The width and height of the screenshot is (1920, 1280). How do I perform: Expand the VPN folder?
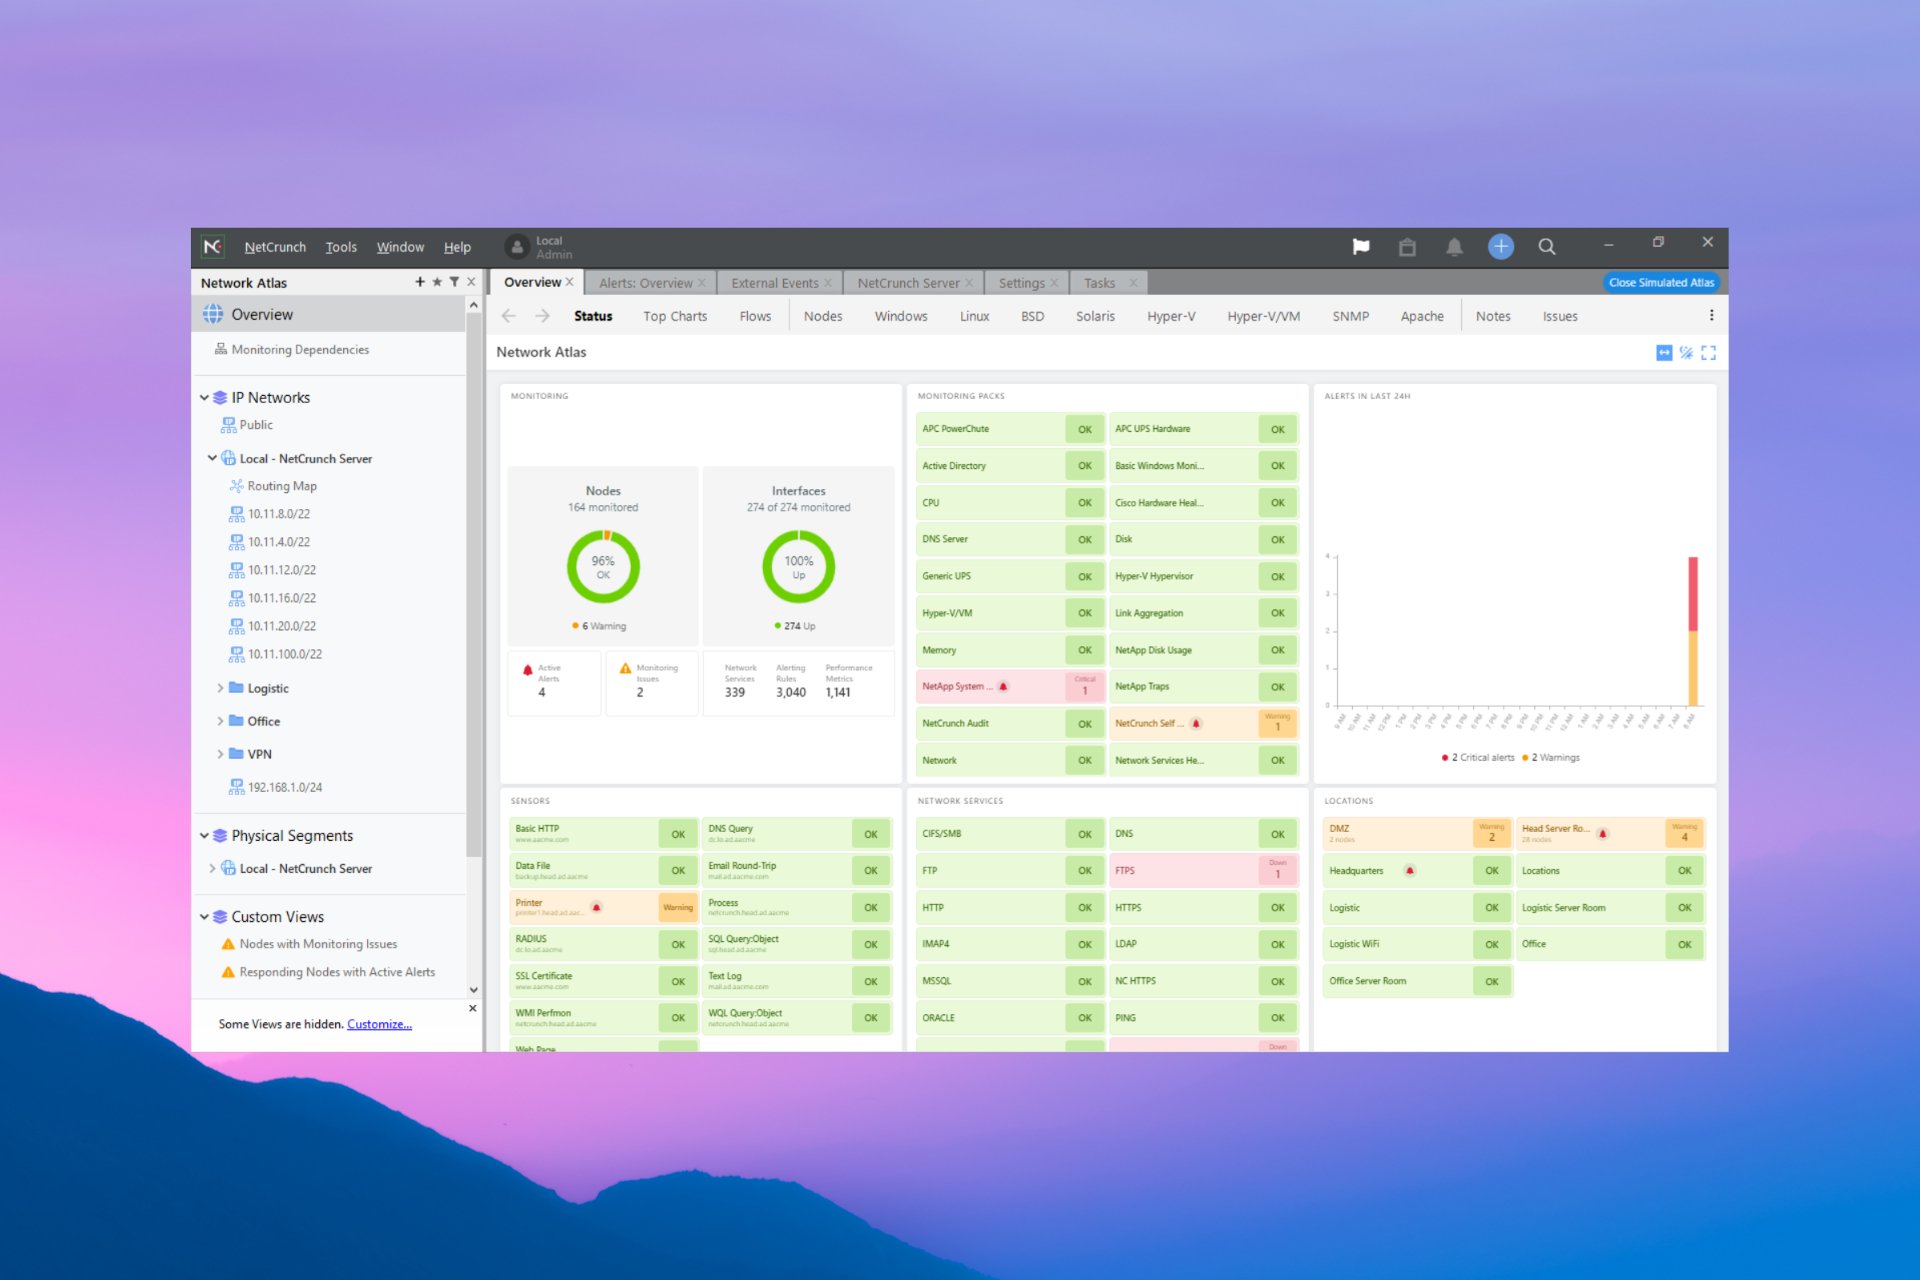[x=220, y=754]
